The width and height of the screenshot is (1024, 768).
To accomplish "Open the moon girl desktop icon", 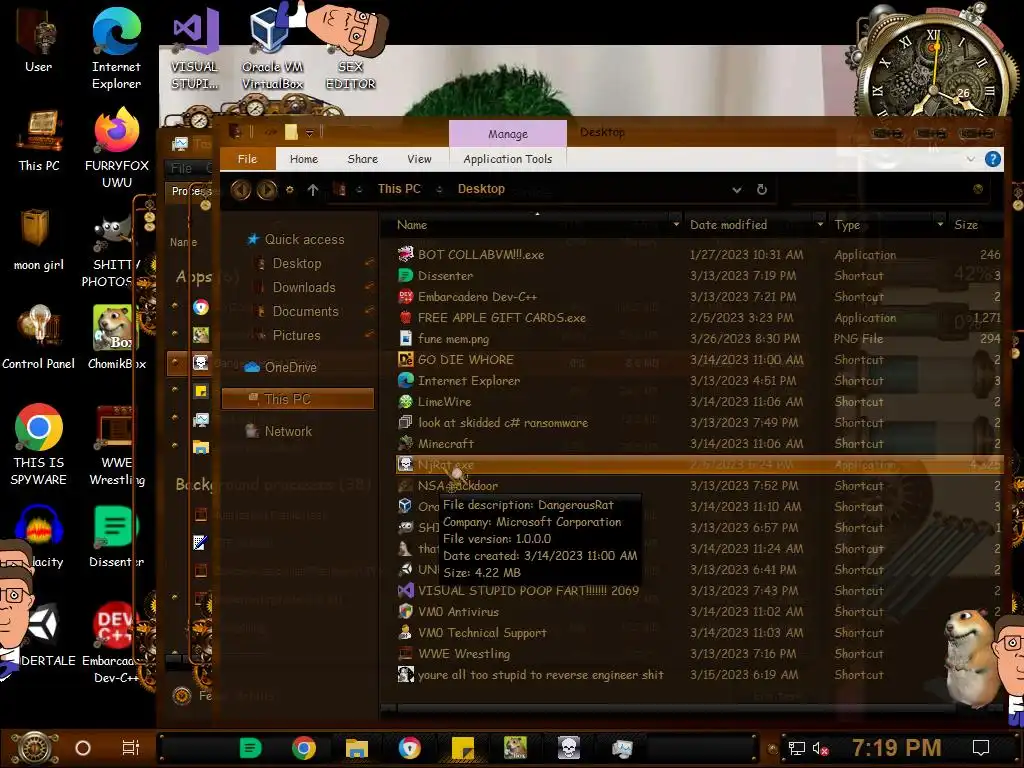I will click(x=39, y=240).
